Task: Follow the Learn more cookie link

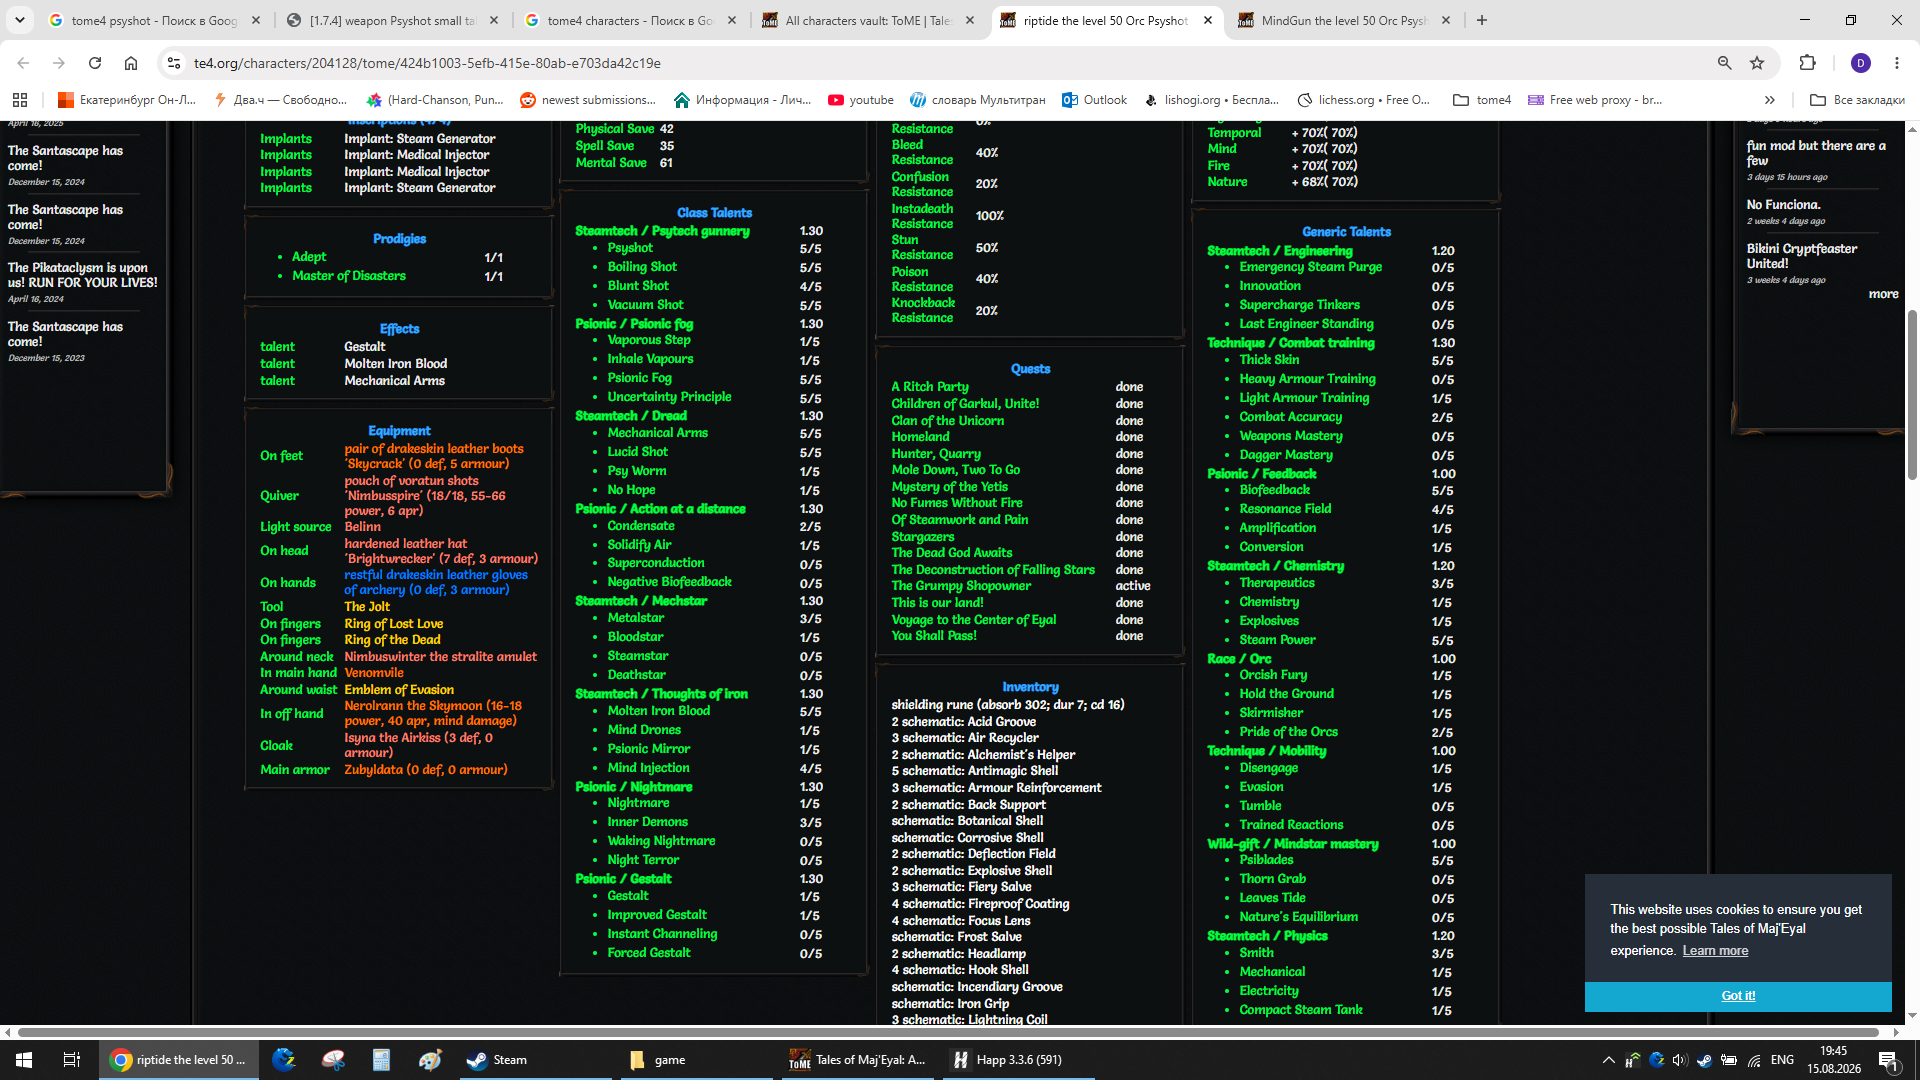Action: (x=1715, y=951)
